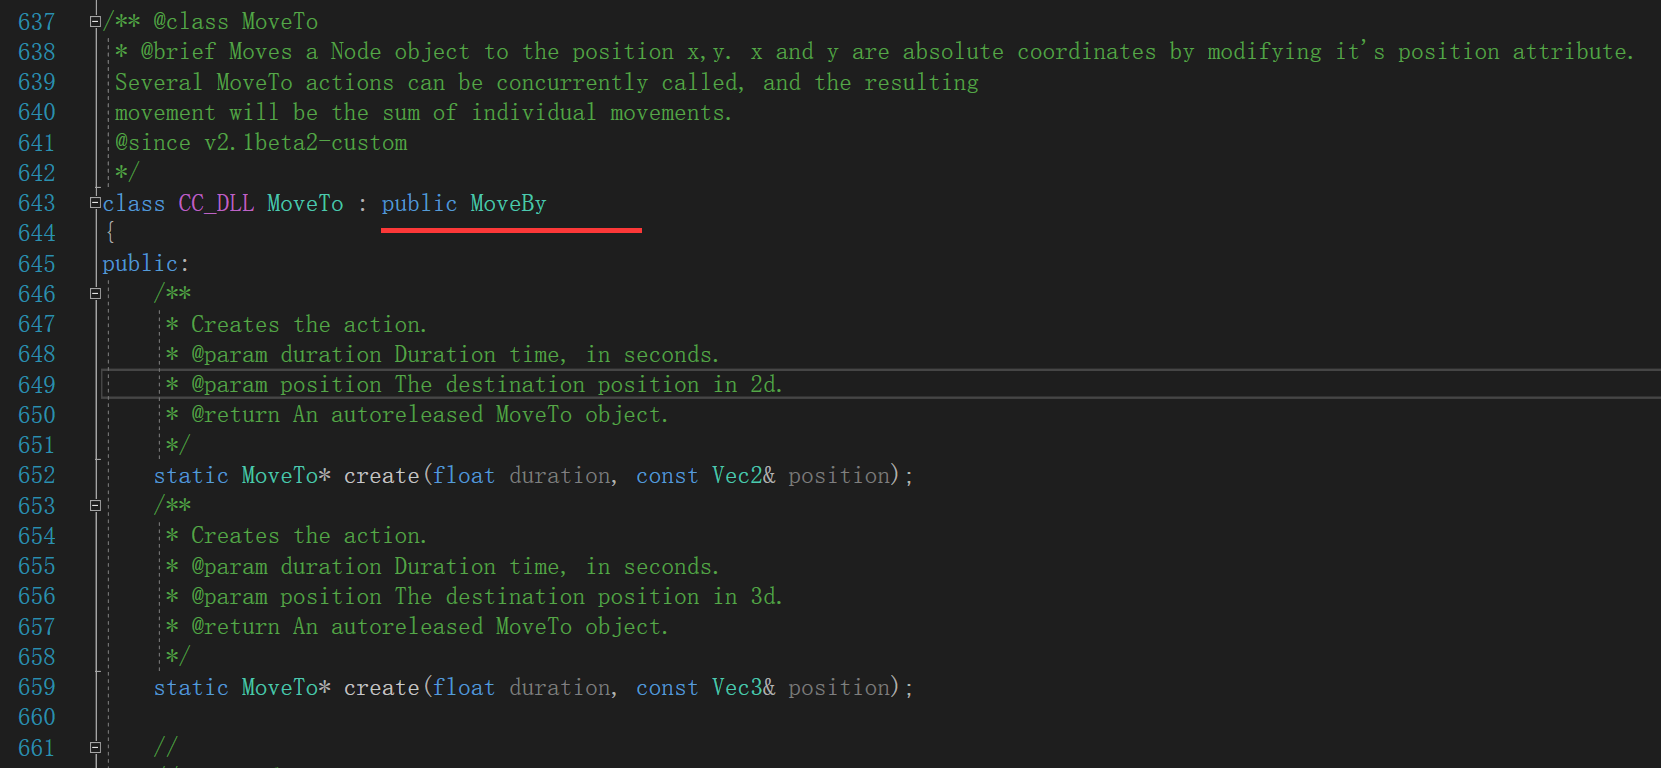Click the 'create' function name on line 659
1661x768 pixels.
(x=381, y=688)
